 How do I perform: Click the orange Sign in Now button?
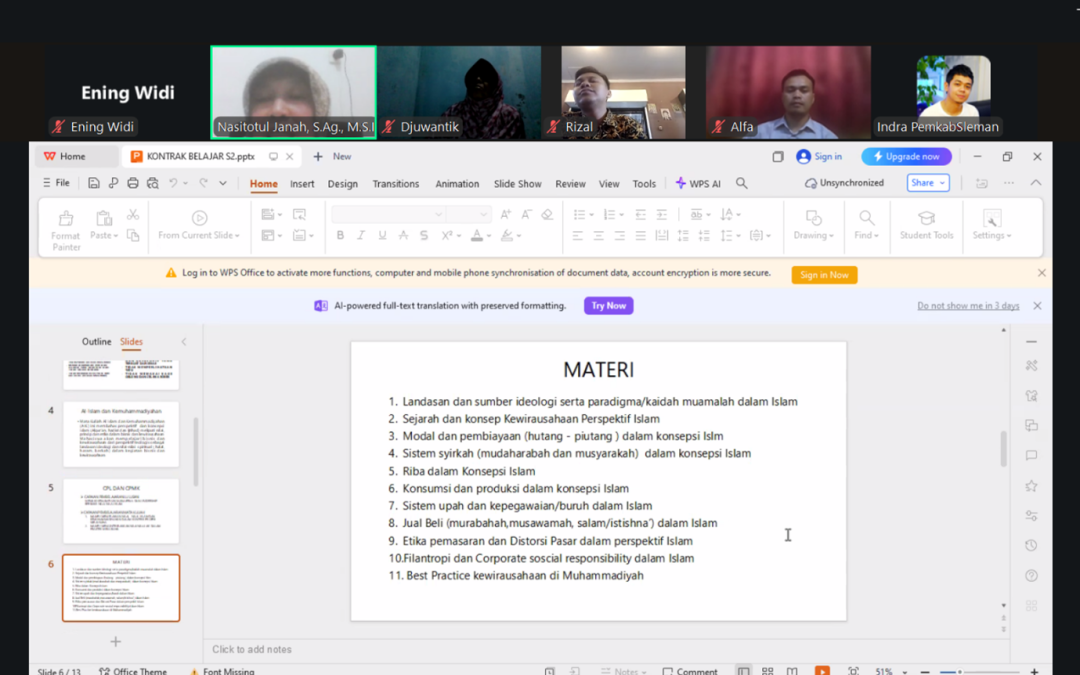pyautogui.click(x=824, y=275)
